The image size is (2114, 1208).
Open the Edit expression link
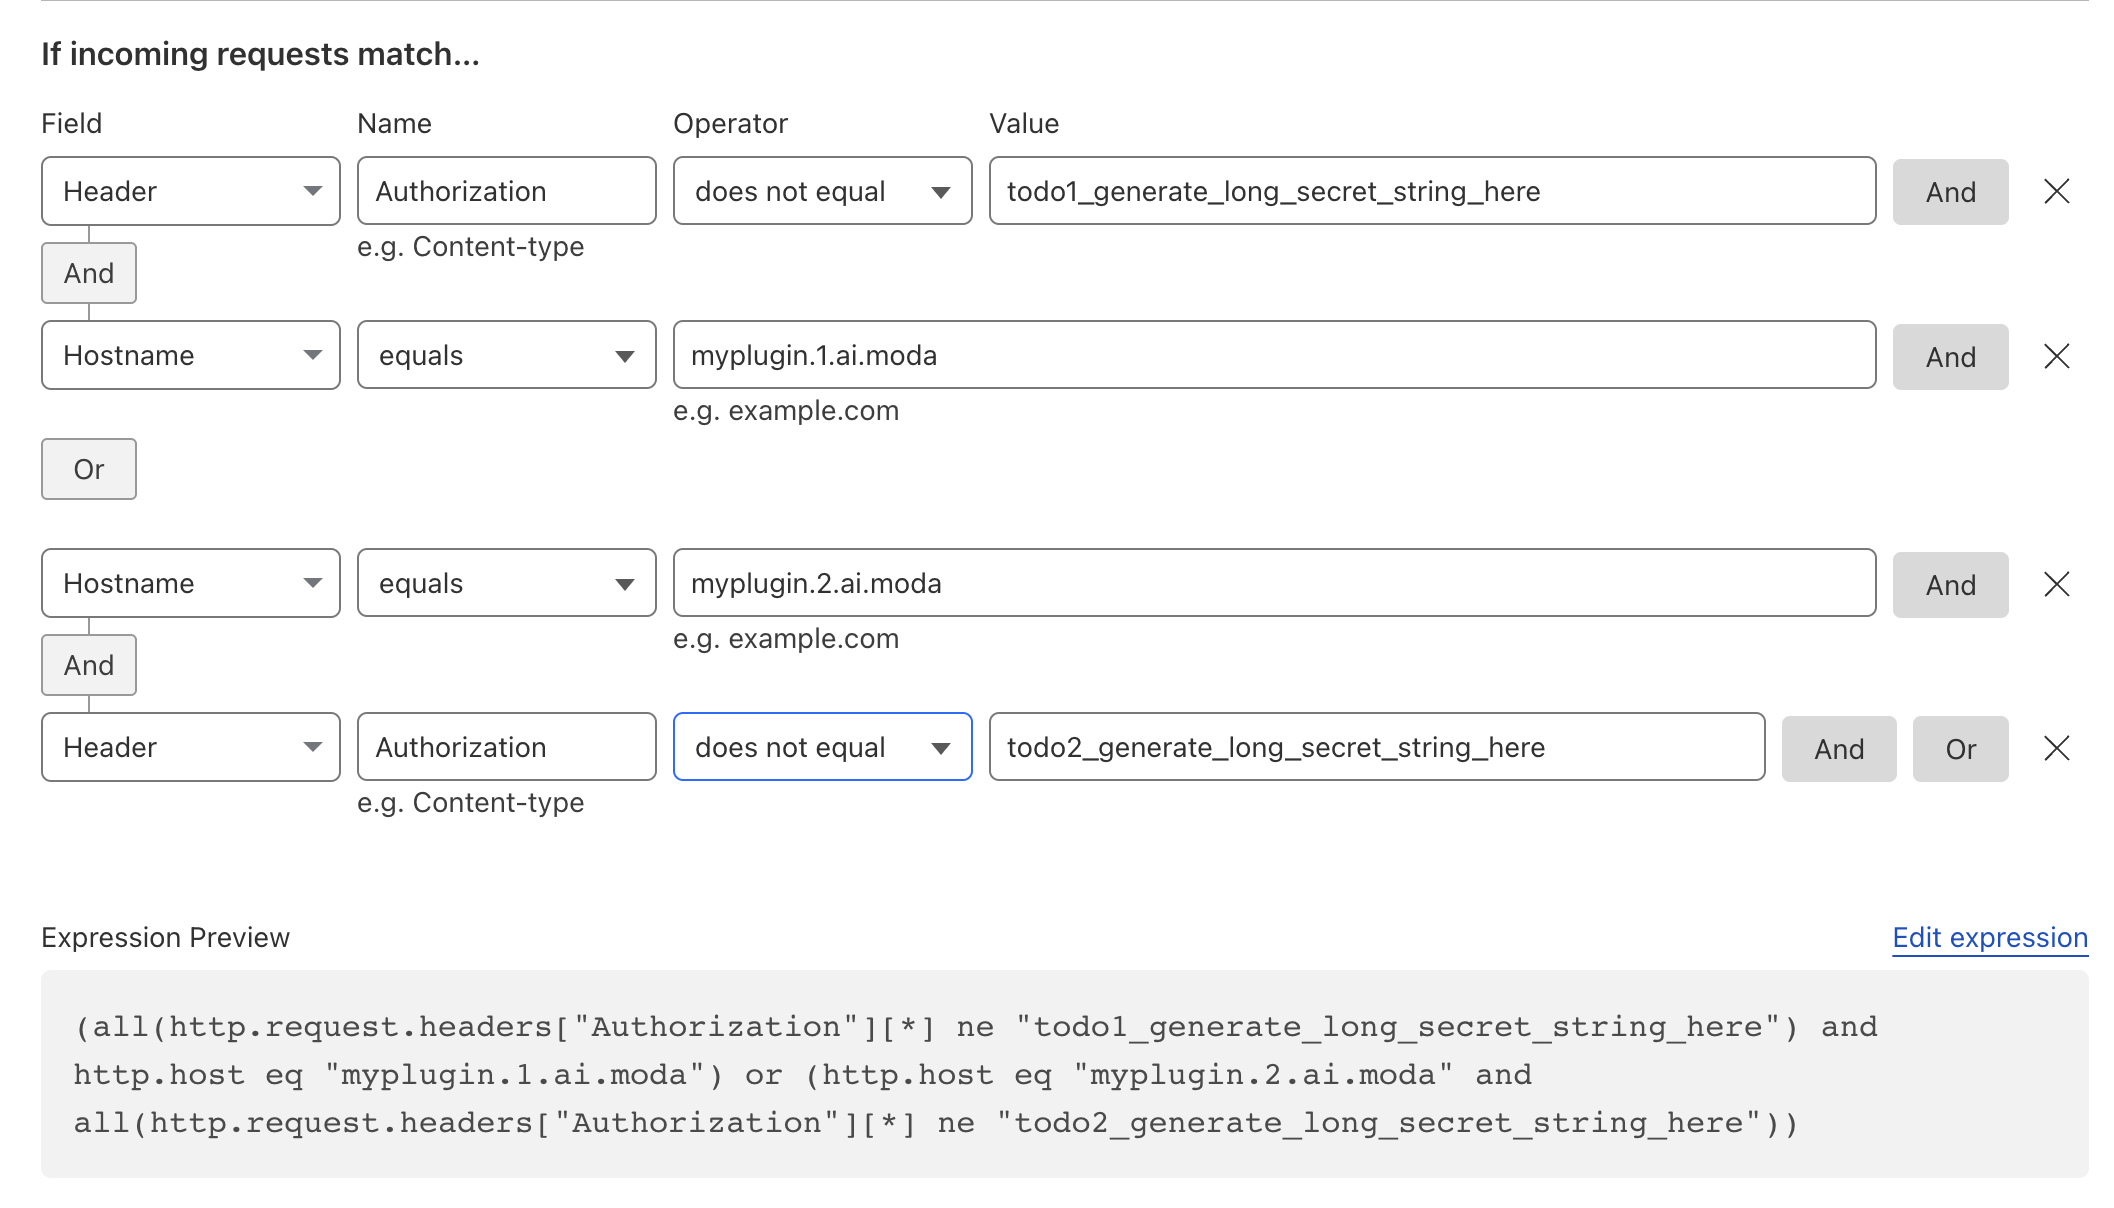(x=1989, y=937)
